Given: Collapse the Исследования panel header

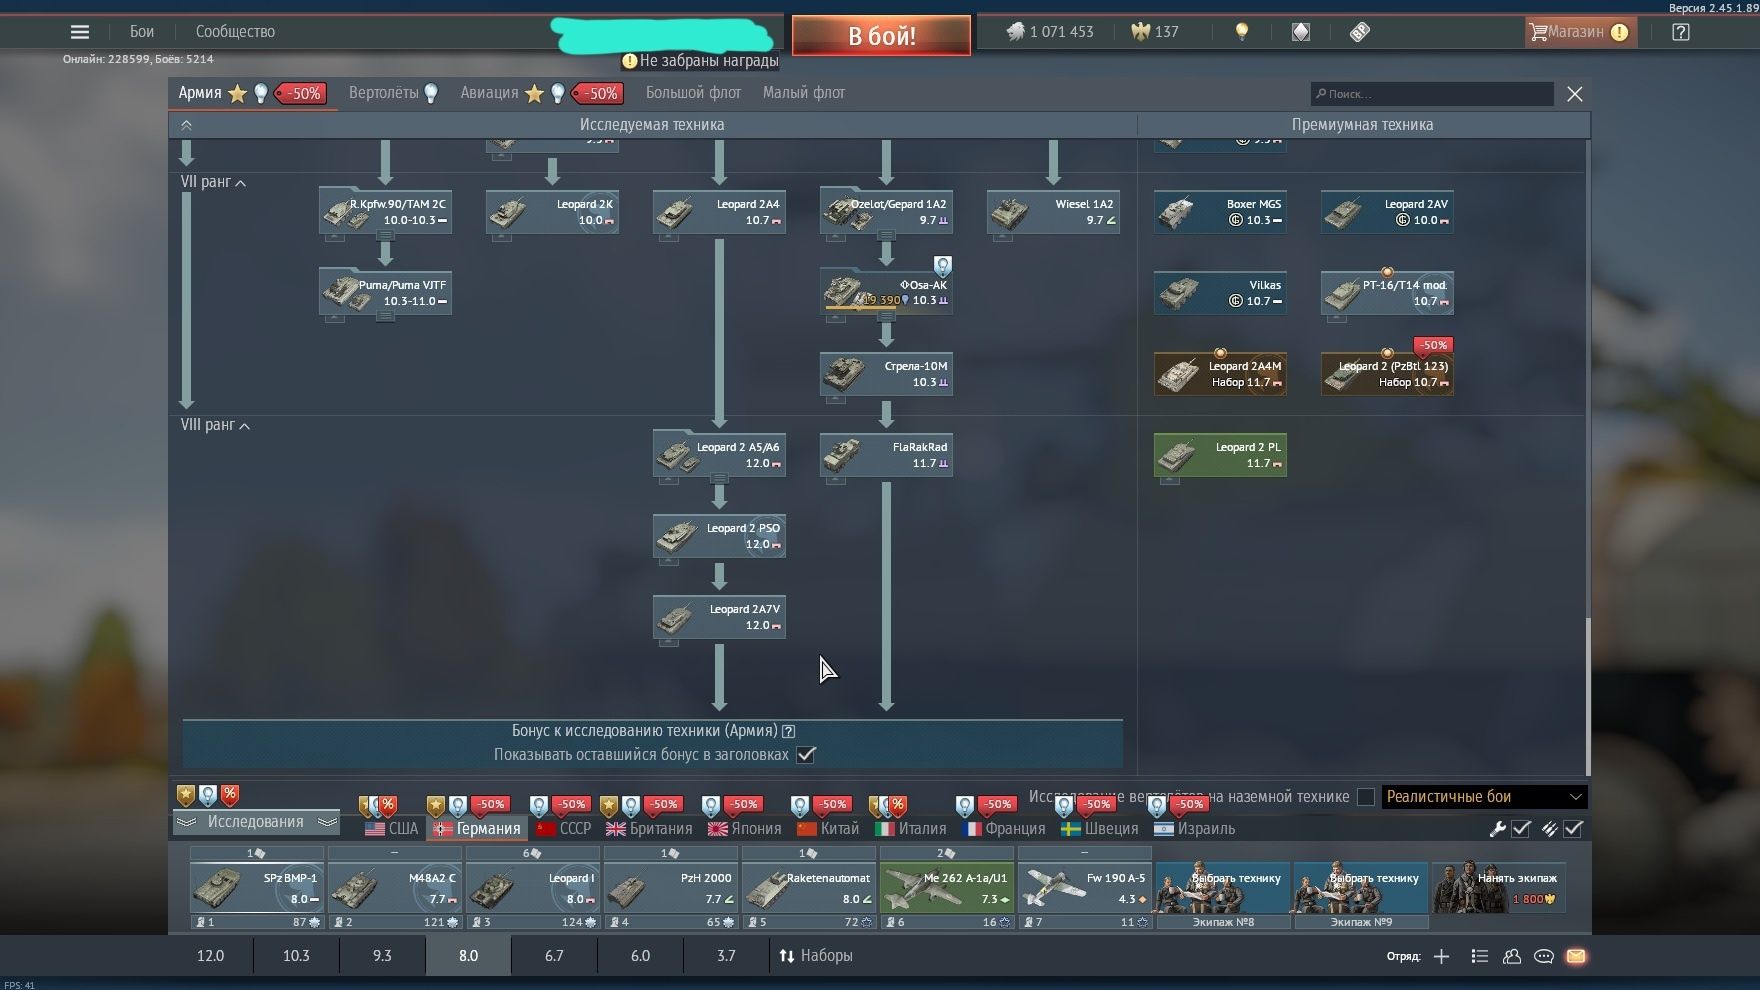Looking at the screenshot, I should 256,822.
